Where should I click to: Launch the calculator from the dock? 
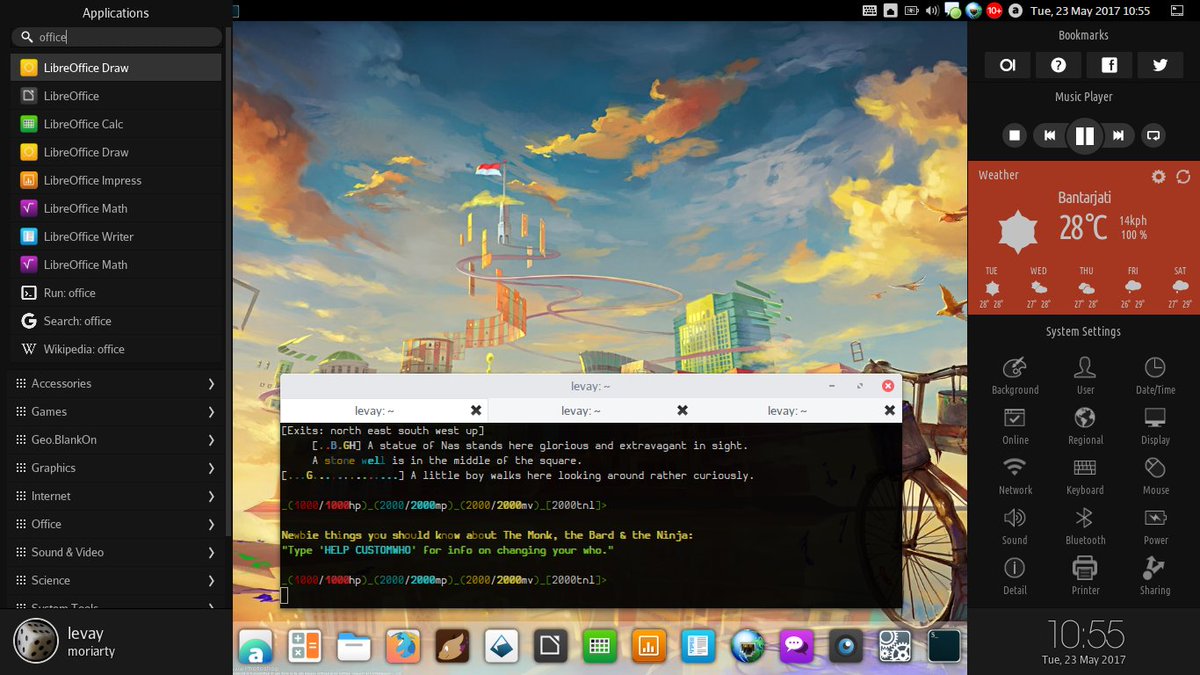point(304,647)
